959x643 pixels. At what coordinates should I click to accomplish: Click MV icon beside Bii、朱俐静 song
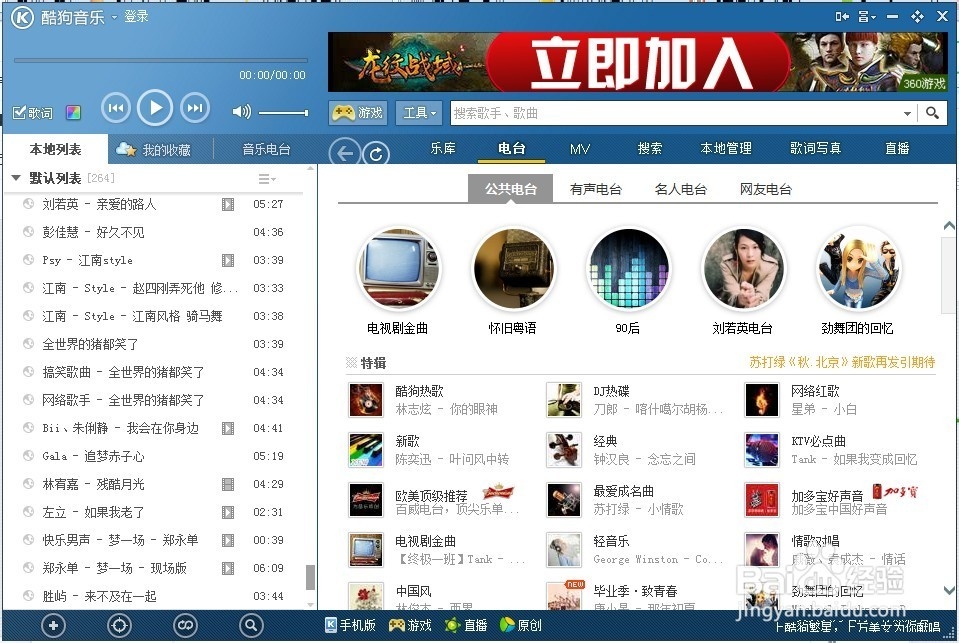coord(228,428)
